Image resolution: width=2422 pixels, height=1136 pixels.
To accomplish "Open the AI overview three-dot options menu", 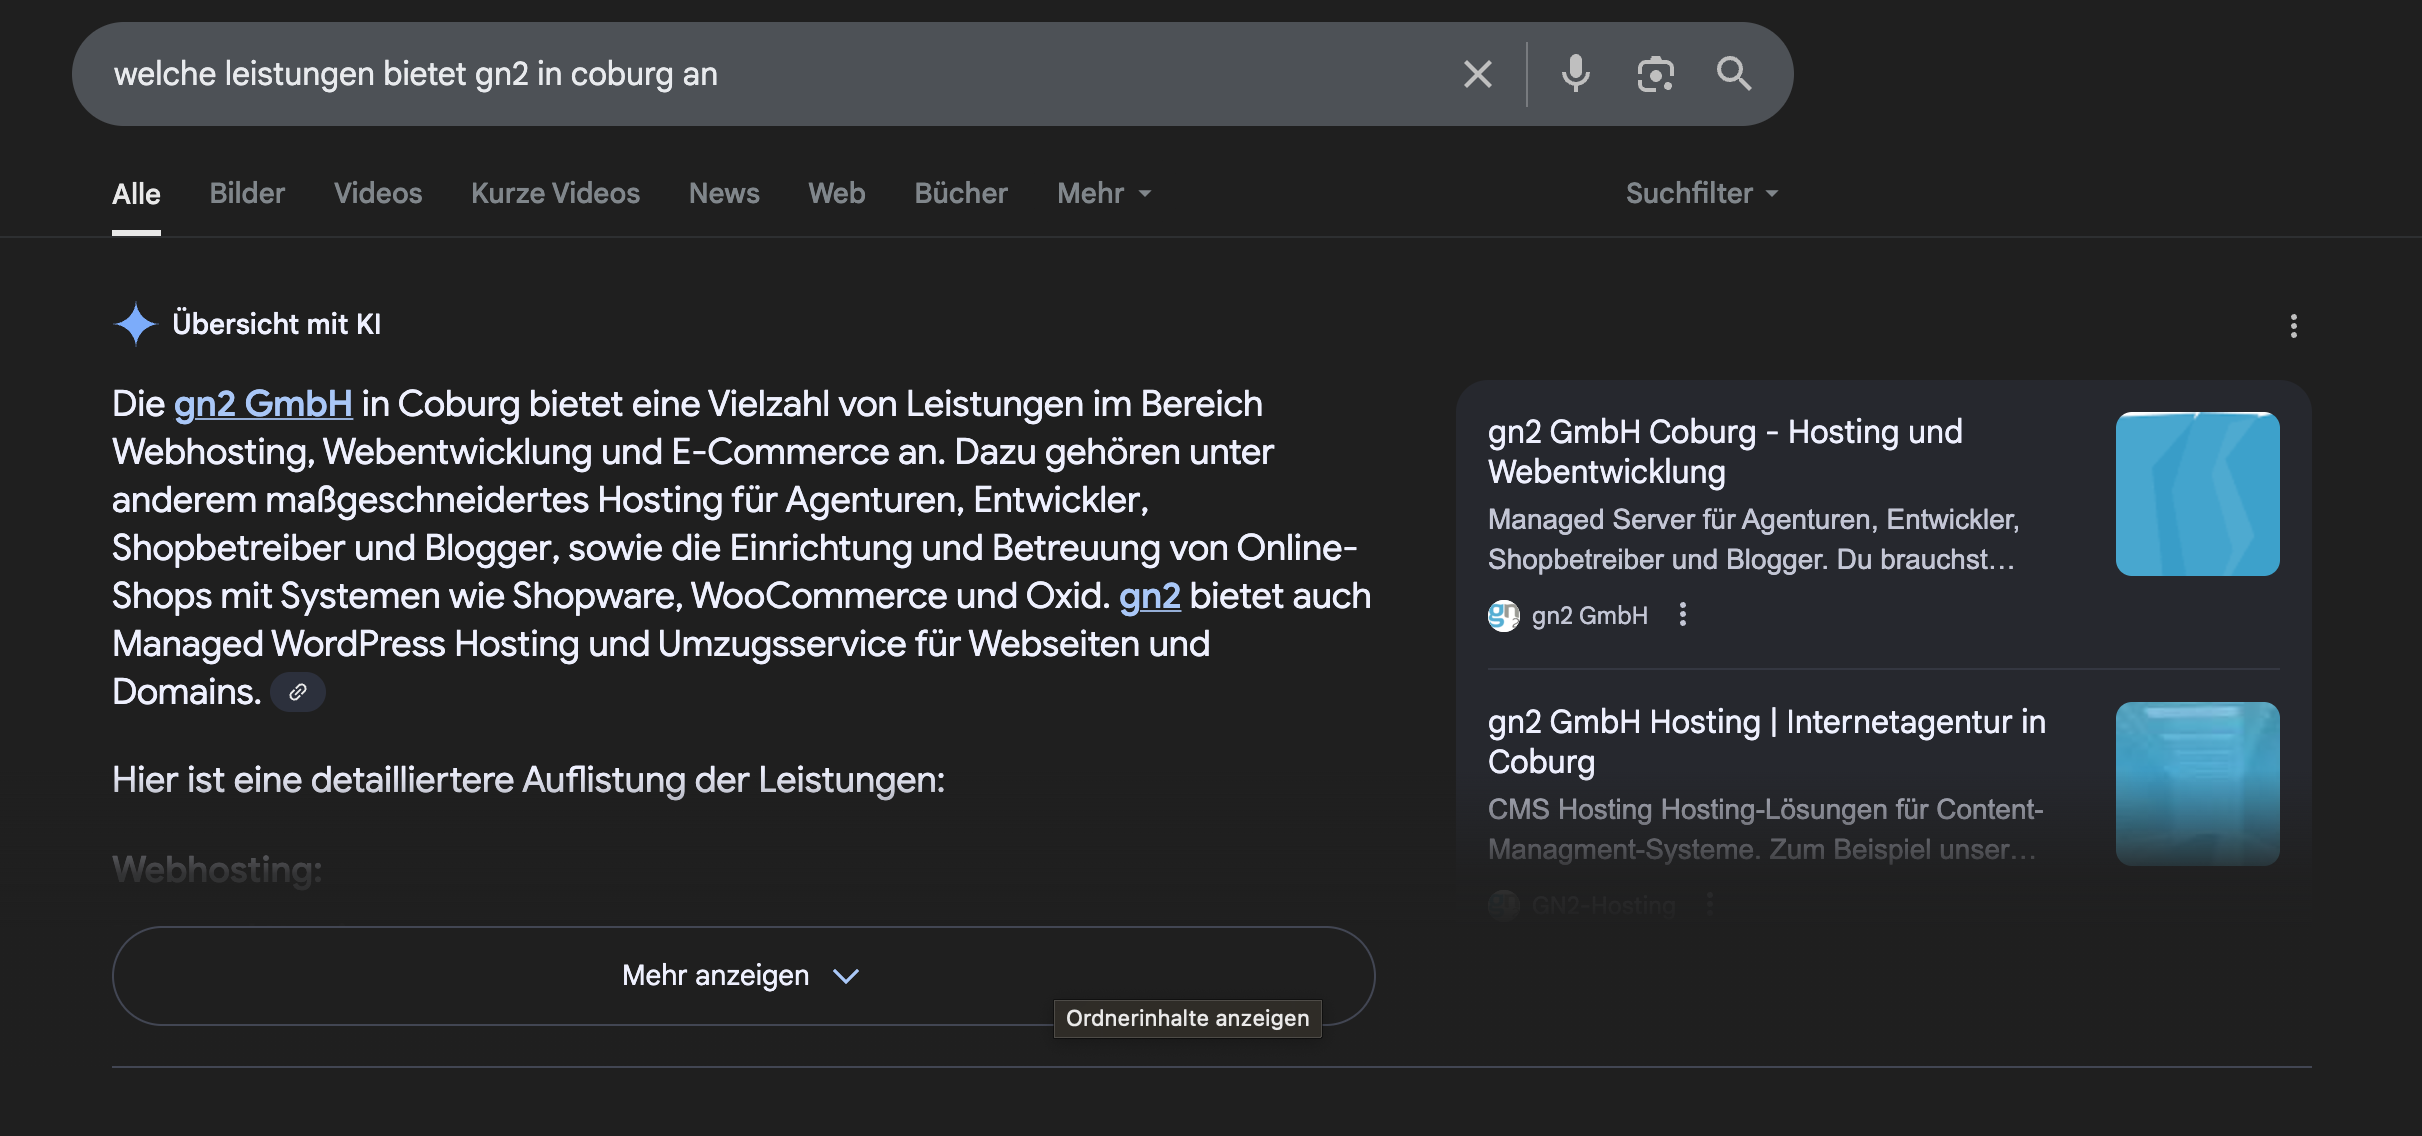I will pos(2294,326).
